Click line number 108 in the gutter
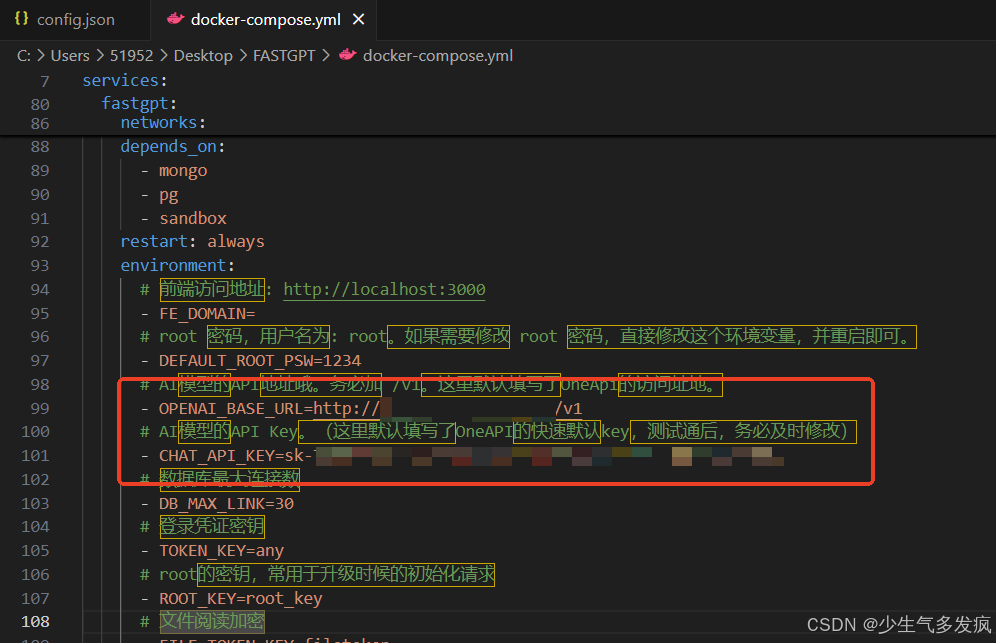Screen dimensions: 996x643 pos(35,621)
